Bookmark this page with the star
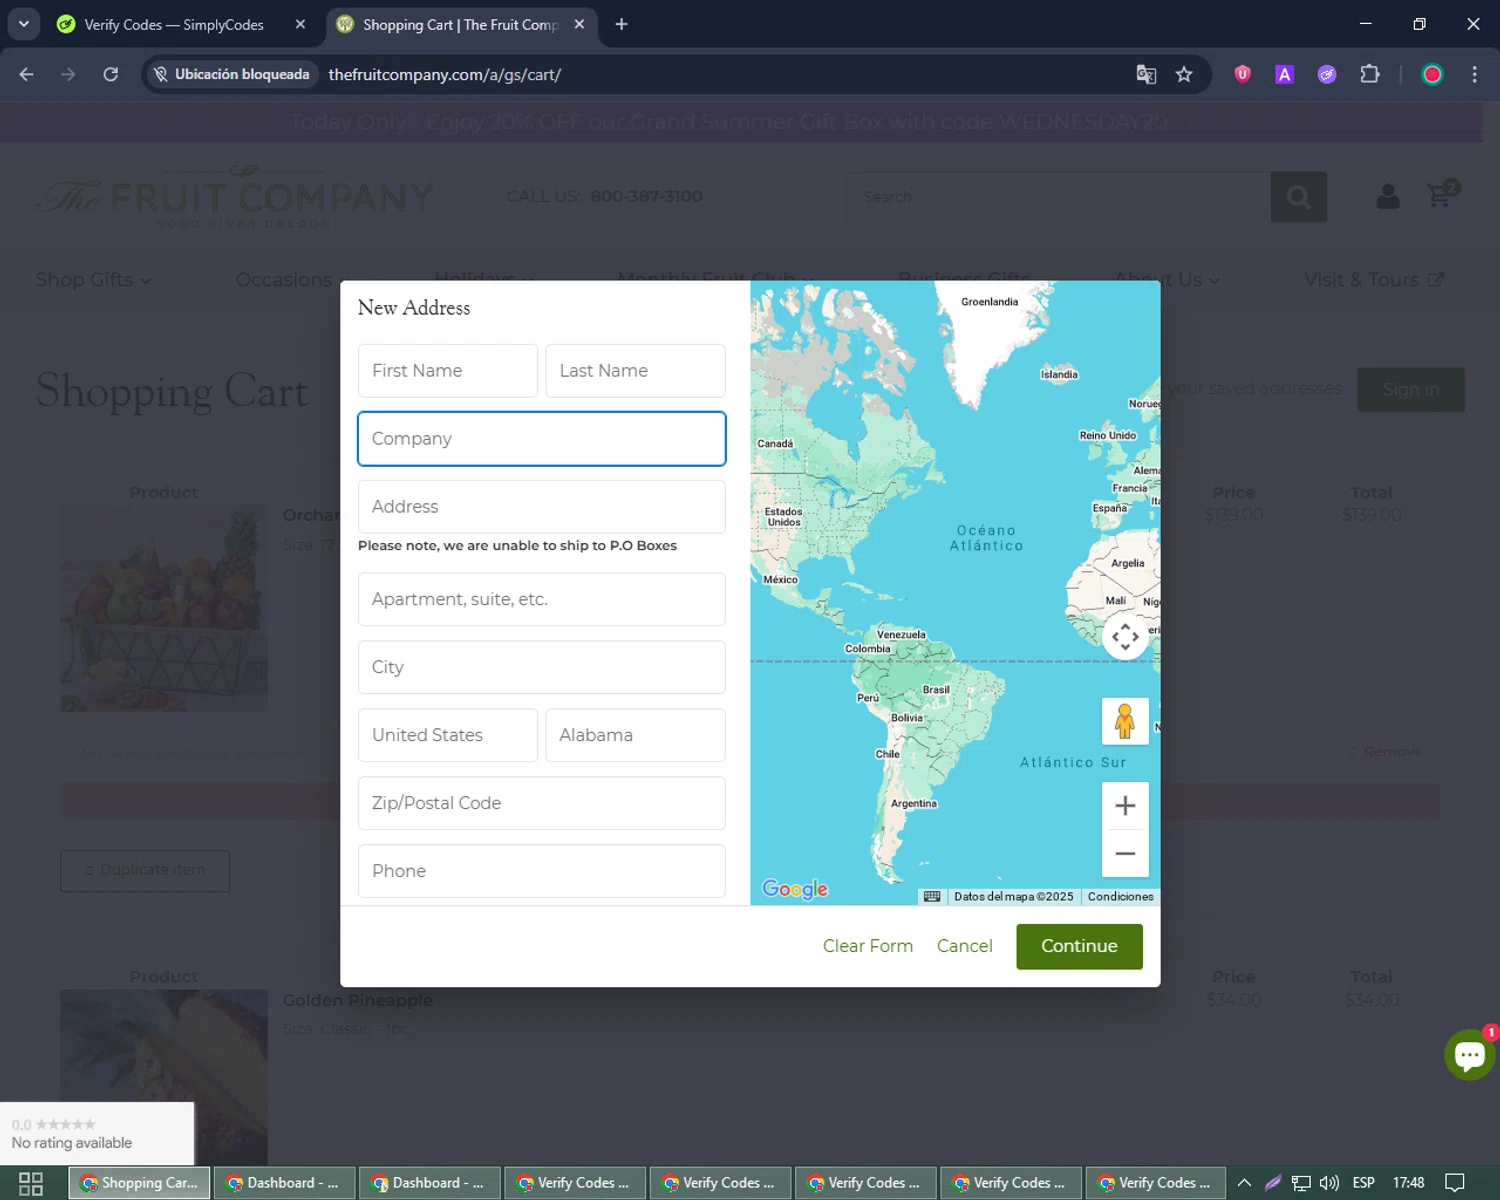The height and width of the screenshot is (1200, 1500). 1184,74
